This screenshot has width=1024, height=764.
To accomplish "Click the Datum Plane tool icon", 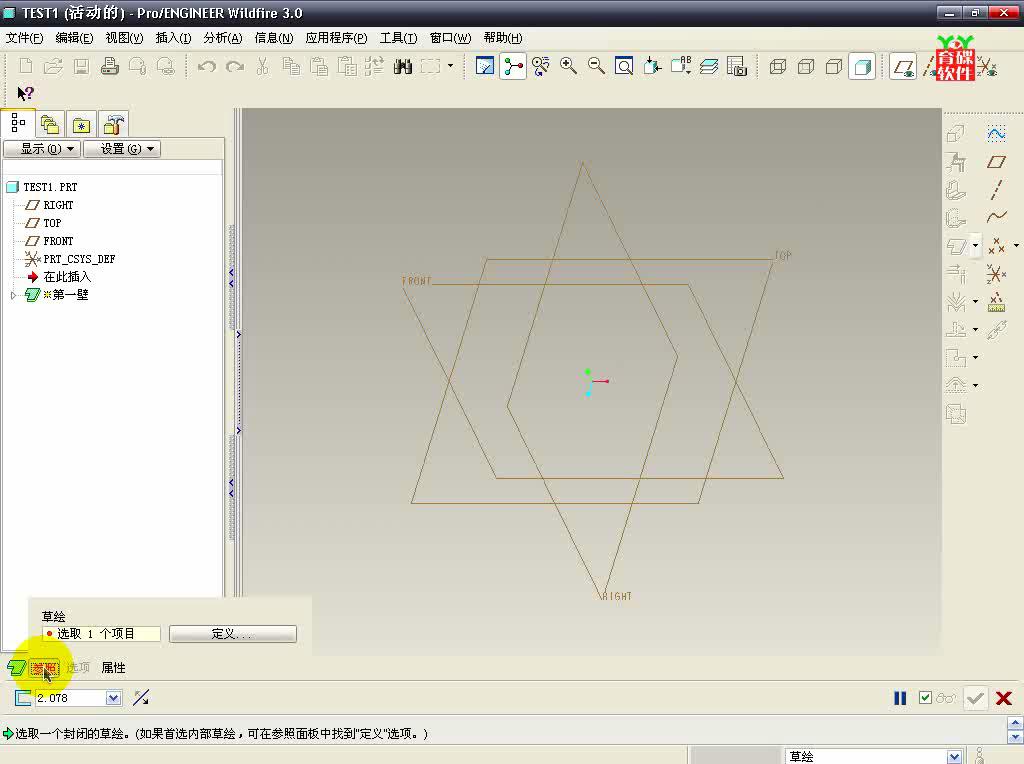I will tap(996, 162).
